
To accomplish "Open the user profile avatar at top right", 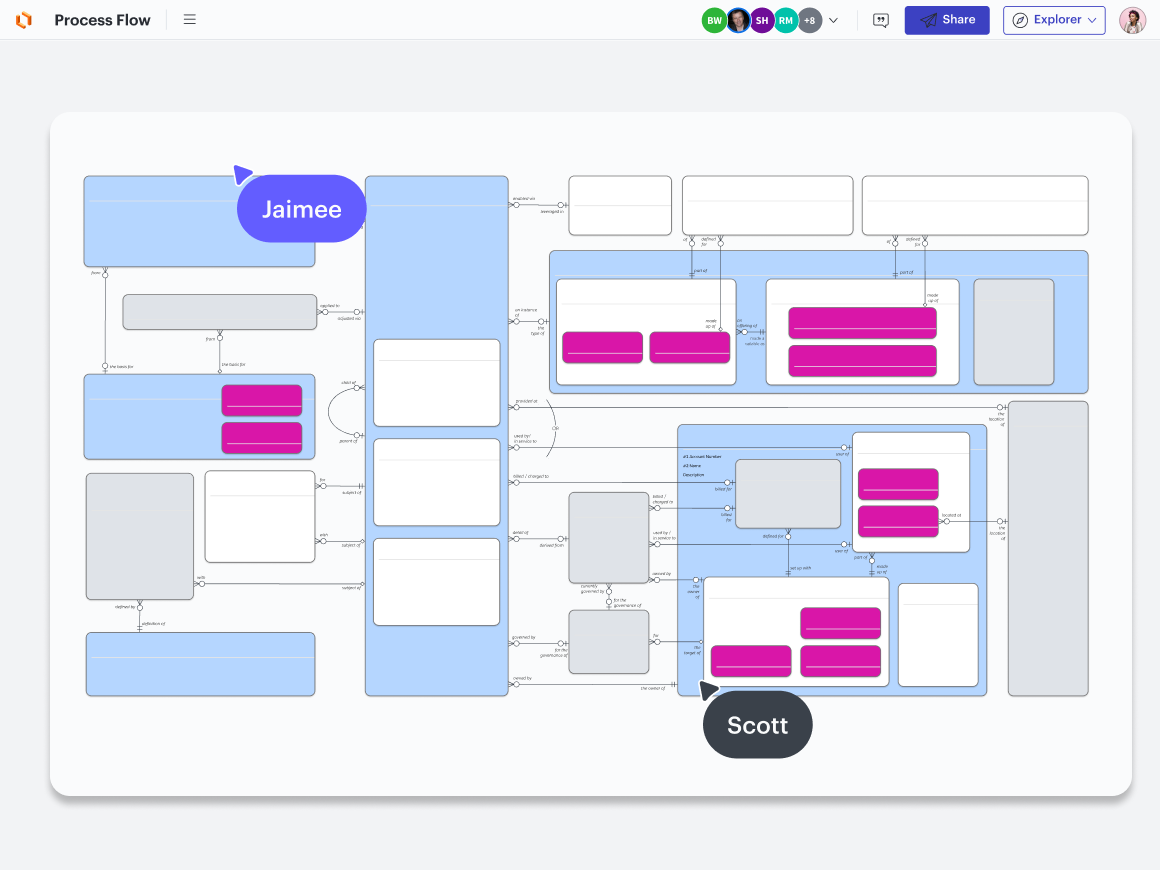I will pyautogui.click(x=1132, y=20).
